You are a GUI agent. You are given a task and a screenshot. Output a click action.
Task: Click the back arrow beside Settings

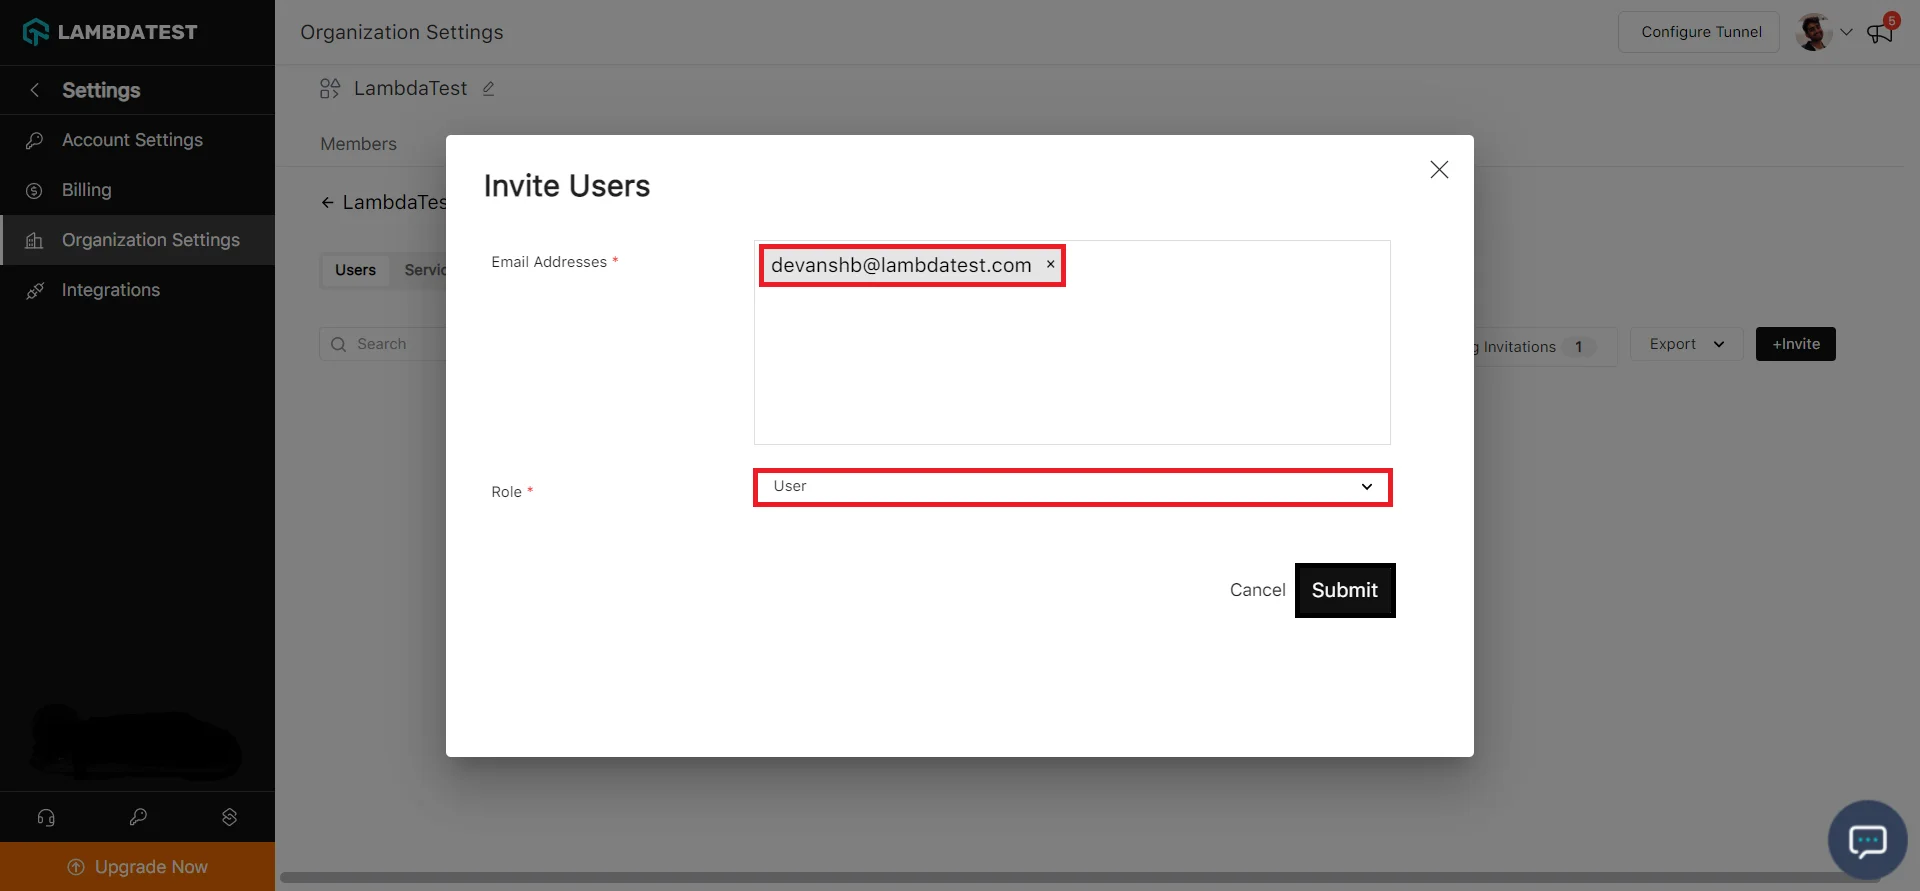click(x=35, y=90)
